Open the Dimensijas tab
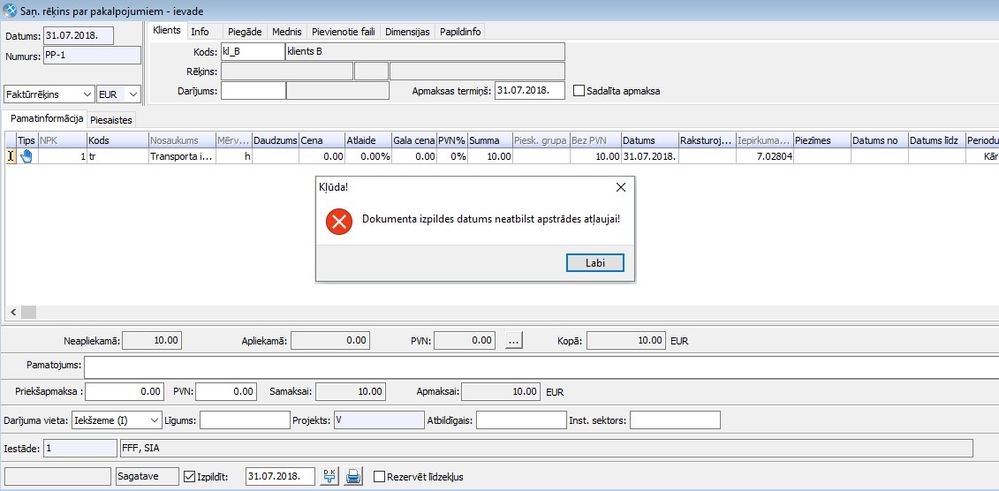 408,31
